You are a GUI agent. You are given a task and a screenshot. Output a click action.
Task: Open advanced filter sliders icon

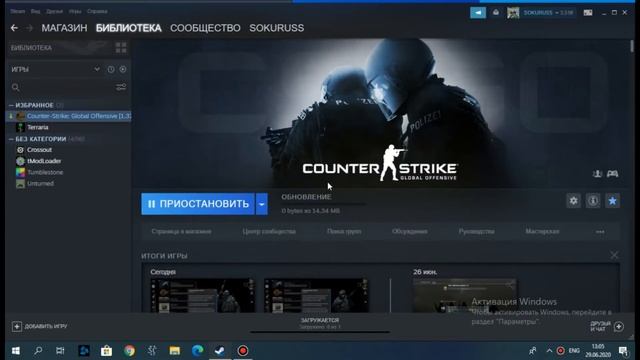click(121, 87)
